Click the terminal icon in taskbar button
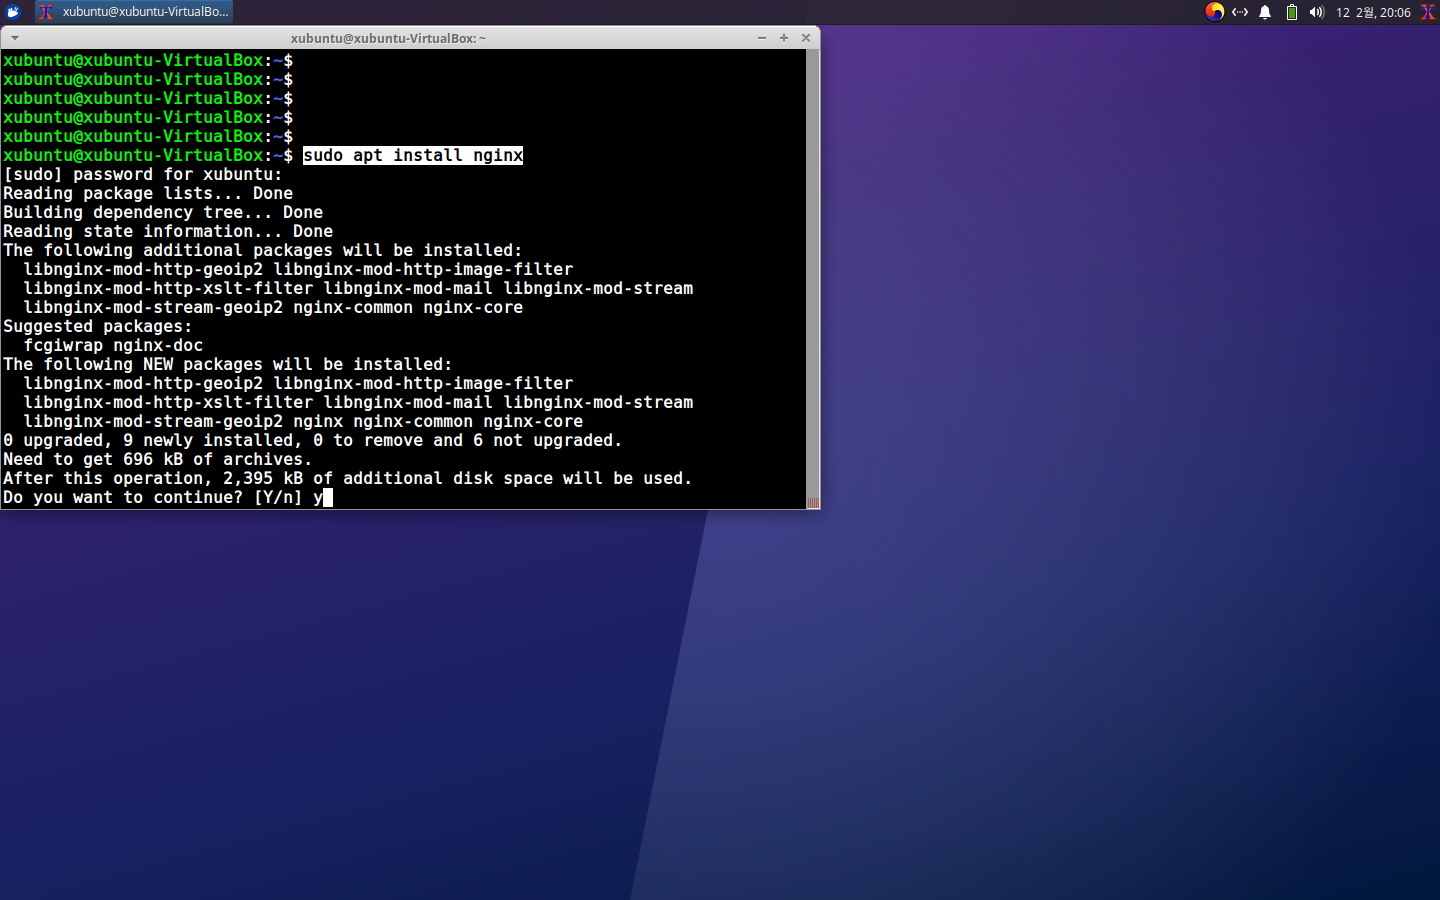The image size is (1440, 900). pyautogui.click(x=46, y=12)
